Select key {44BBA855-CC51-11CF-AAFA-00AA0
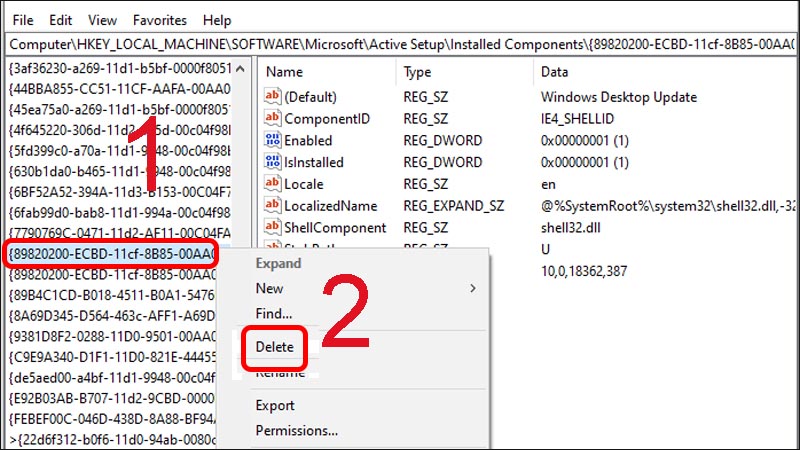This screenshot has height=450, width=800. click(x=119, y=89)
